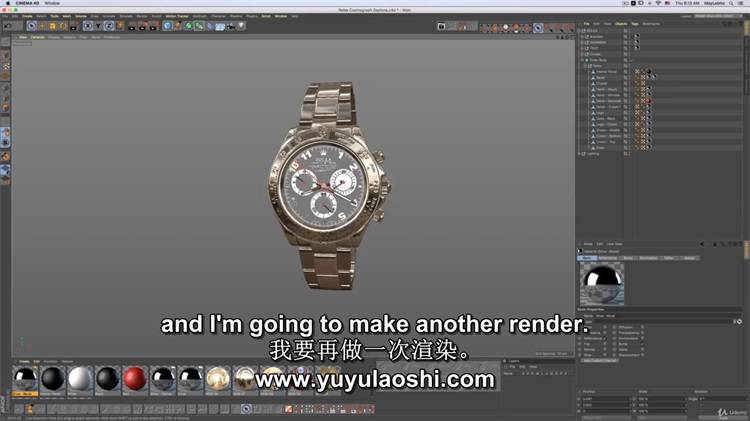Screen dimensions: 750x421
Task: Click the green Subdivision Surface generator icon
Action: tap(188, 26)
